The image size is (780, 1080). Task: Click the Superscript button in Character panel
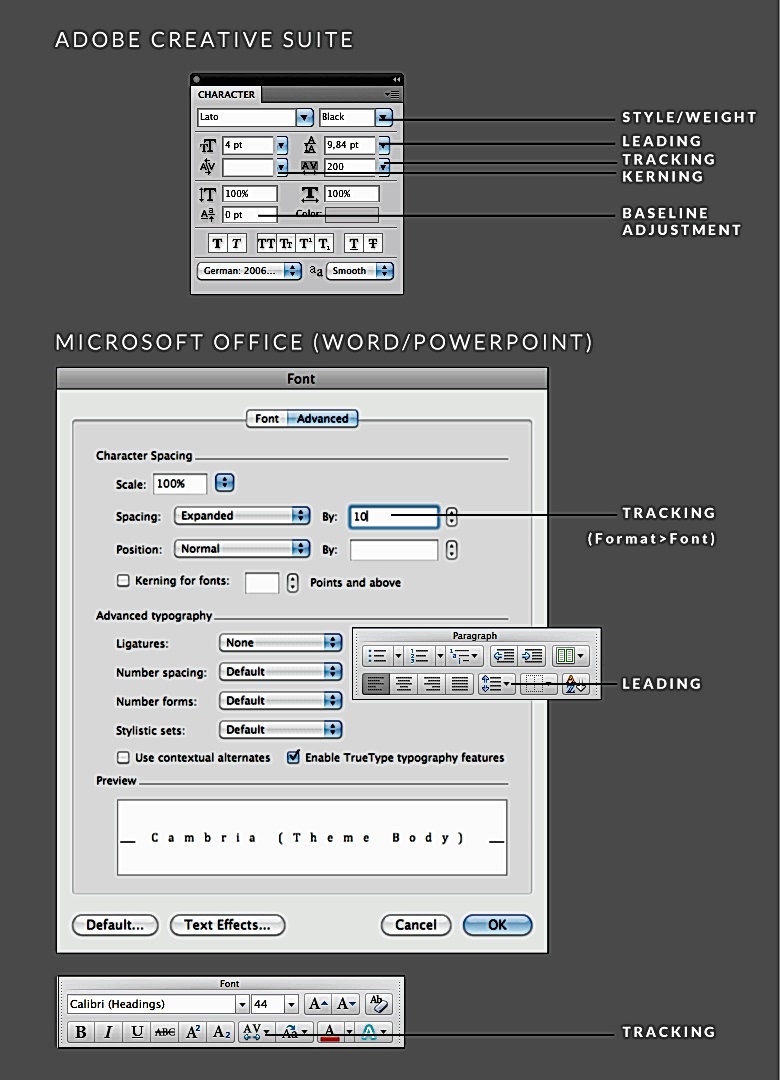(305, 243)
